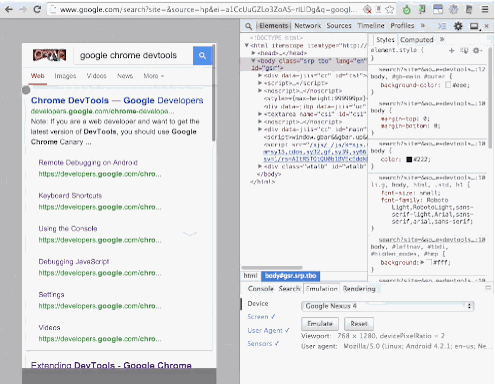Image resolution: width=495 pixels, height=384 pixels.
Task: Expand the div id="main" node
Action: coord(260,129)
